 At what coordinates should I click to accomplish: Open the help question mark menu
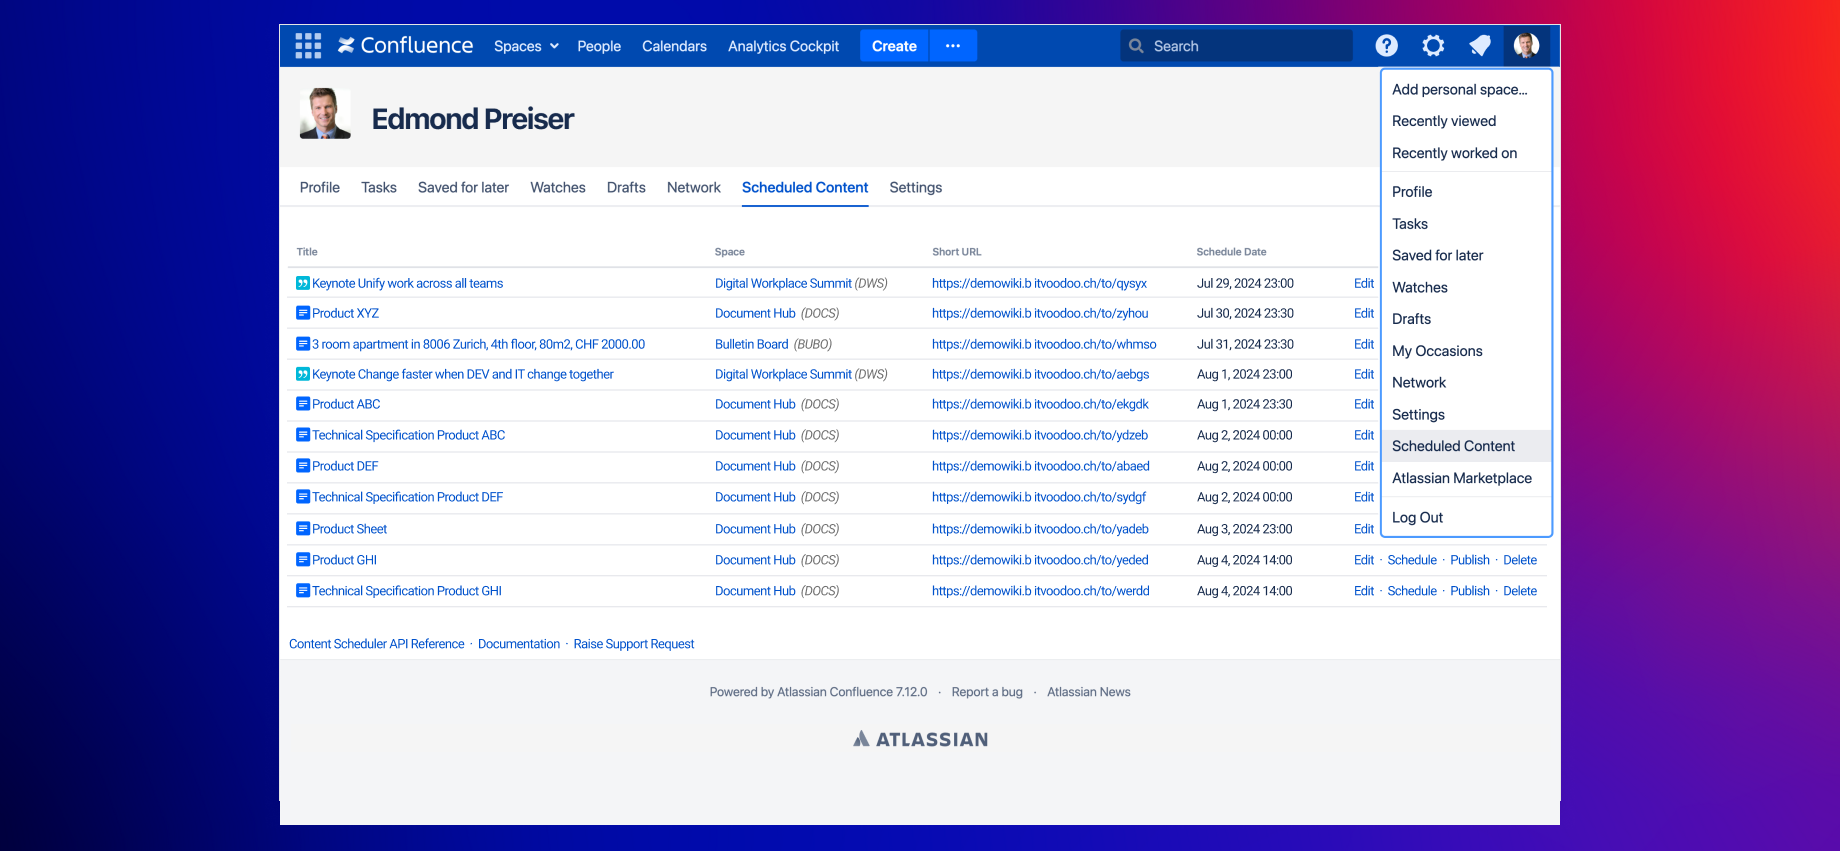point(1386,46)
